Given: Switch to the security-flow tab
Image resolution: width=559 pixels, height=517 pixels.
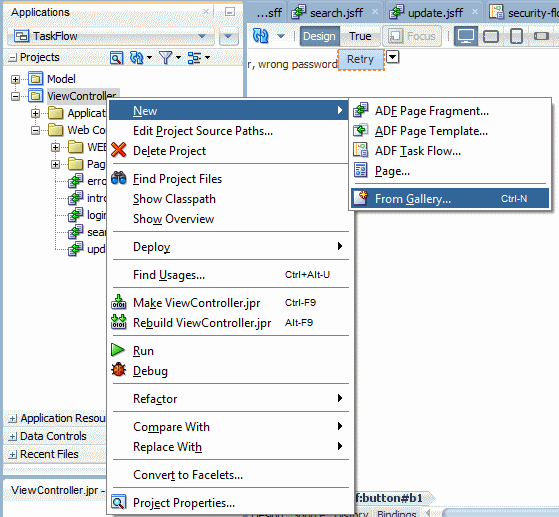Looking at the screenshot, I should [523, 13].
